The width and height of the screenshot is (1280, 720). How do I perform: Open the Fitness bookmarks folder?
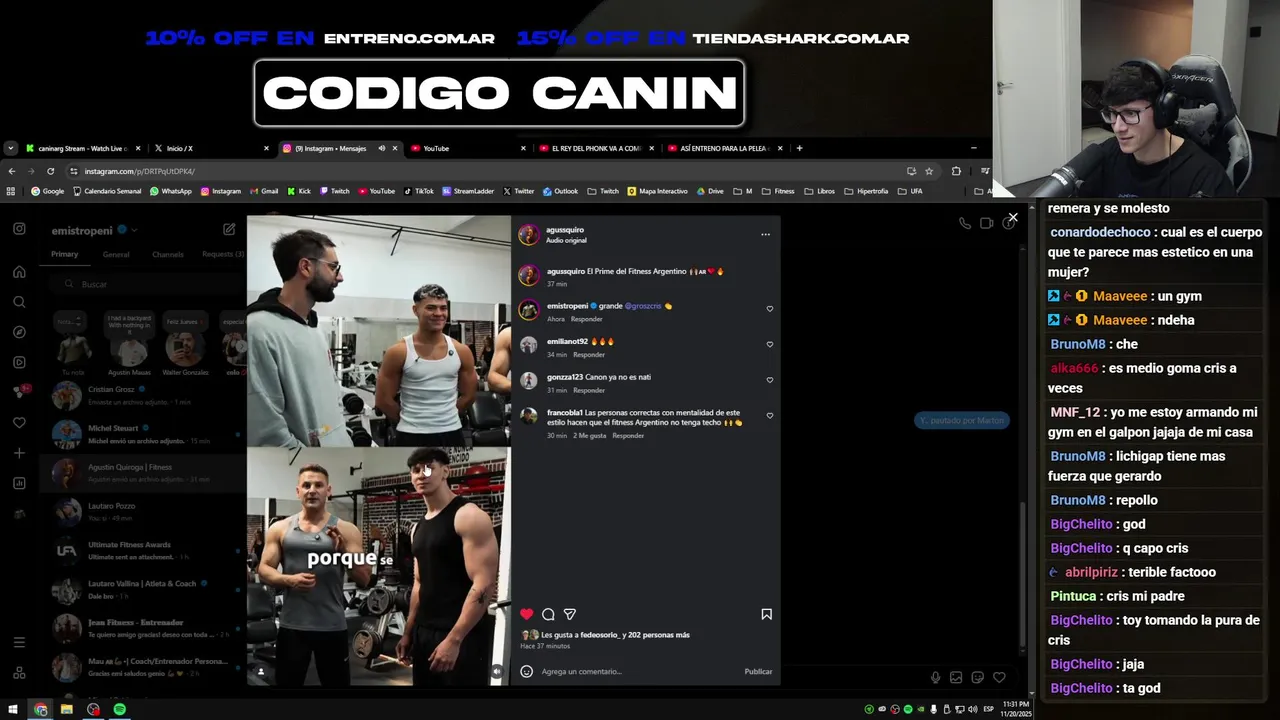click(778, 191)
